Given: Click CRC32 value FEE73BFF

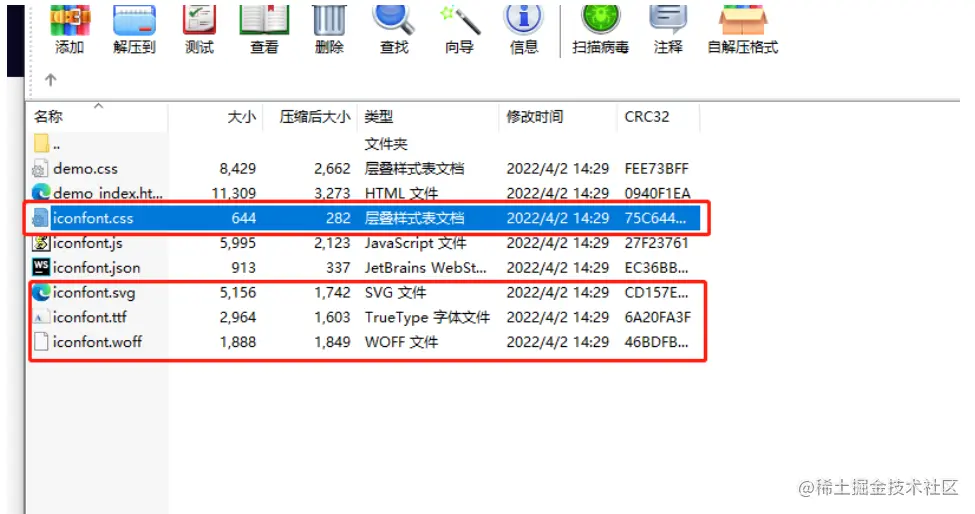Looking at the screenshot, I should (657, 168).
